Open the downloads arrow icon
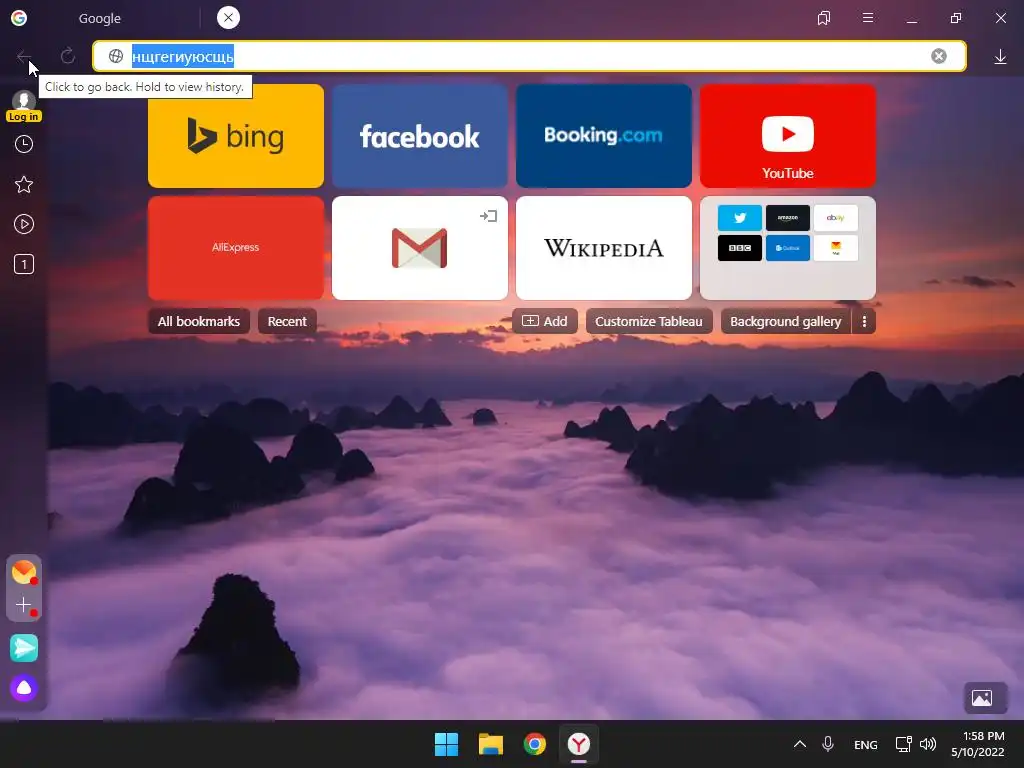Image resolution: width=1024 pixels, height=768 pixels. coord(1000,57)
